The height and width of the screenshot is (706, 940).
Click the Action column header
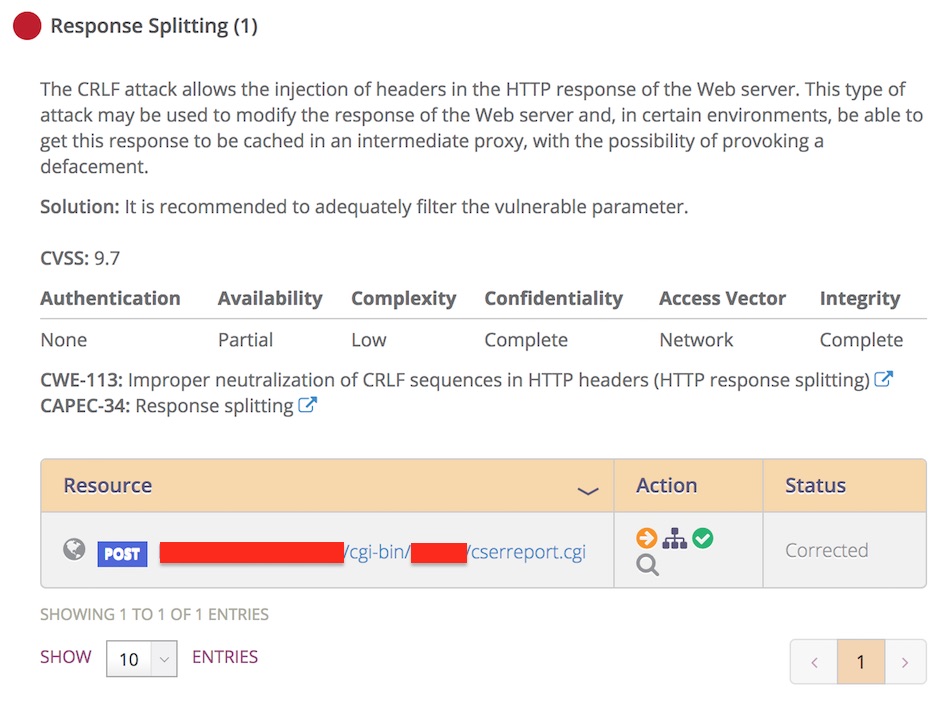pyautogui.click(x=667, y=485)
